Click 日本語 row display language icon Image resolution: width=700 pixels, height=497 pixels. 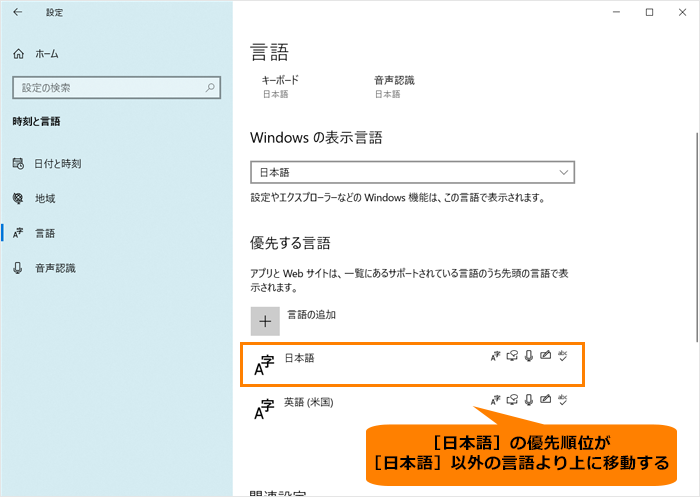(496, 356)
